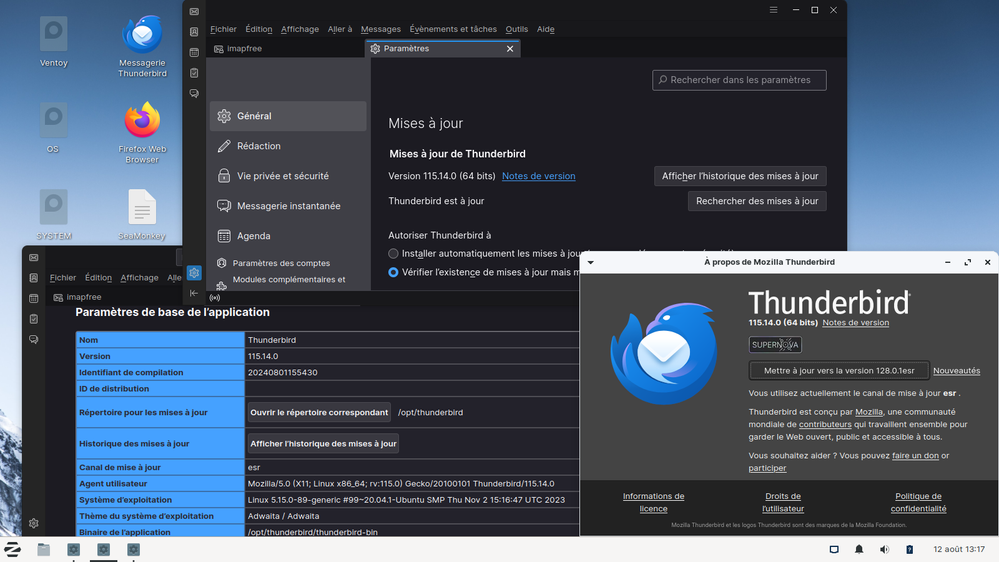Click the highlighted blue settings gear icon
The width and height of the screenshot is (999, 562).
[x=194, y=273]
